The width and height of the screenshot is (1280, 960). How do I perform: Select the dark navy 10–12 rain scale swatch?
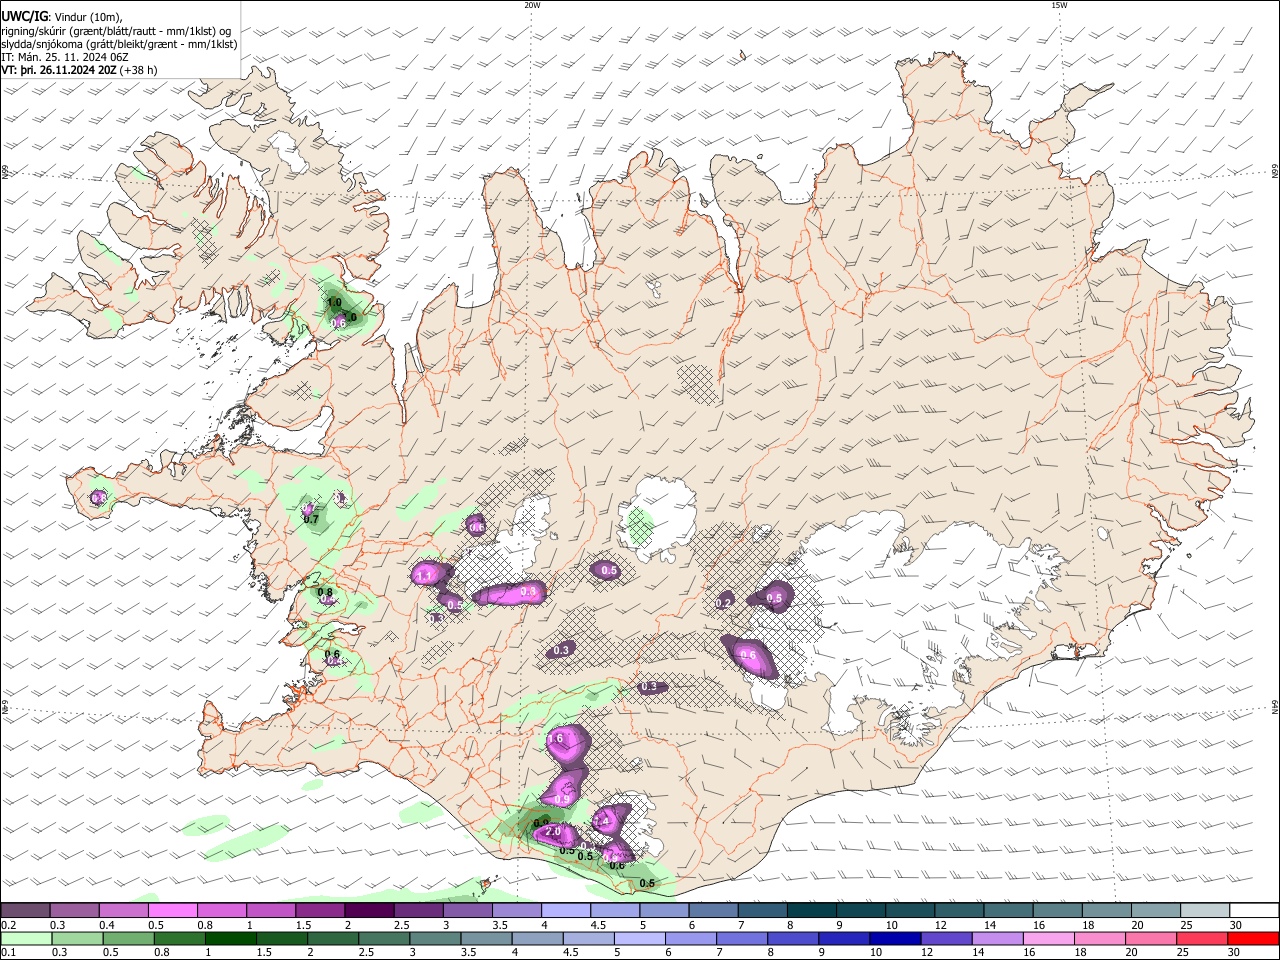coord(893,938)
